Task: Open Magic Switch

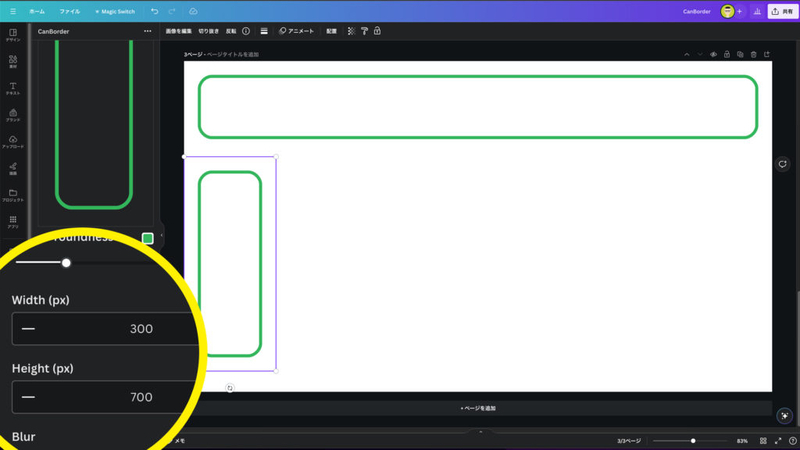Action: (x=115, y=11)
